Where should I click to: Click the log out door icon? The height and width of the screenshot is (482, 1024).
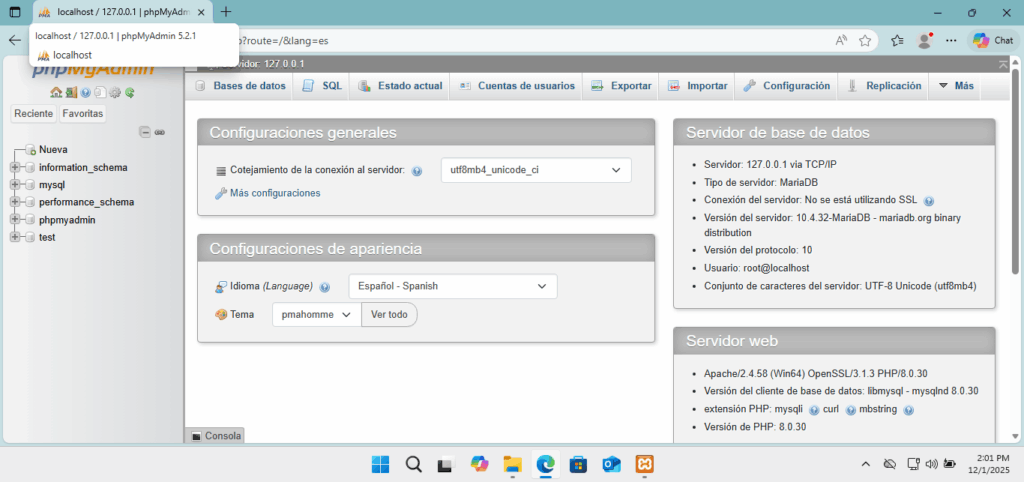pos(71,92)
